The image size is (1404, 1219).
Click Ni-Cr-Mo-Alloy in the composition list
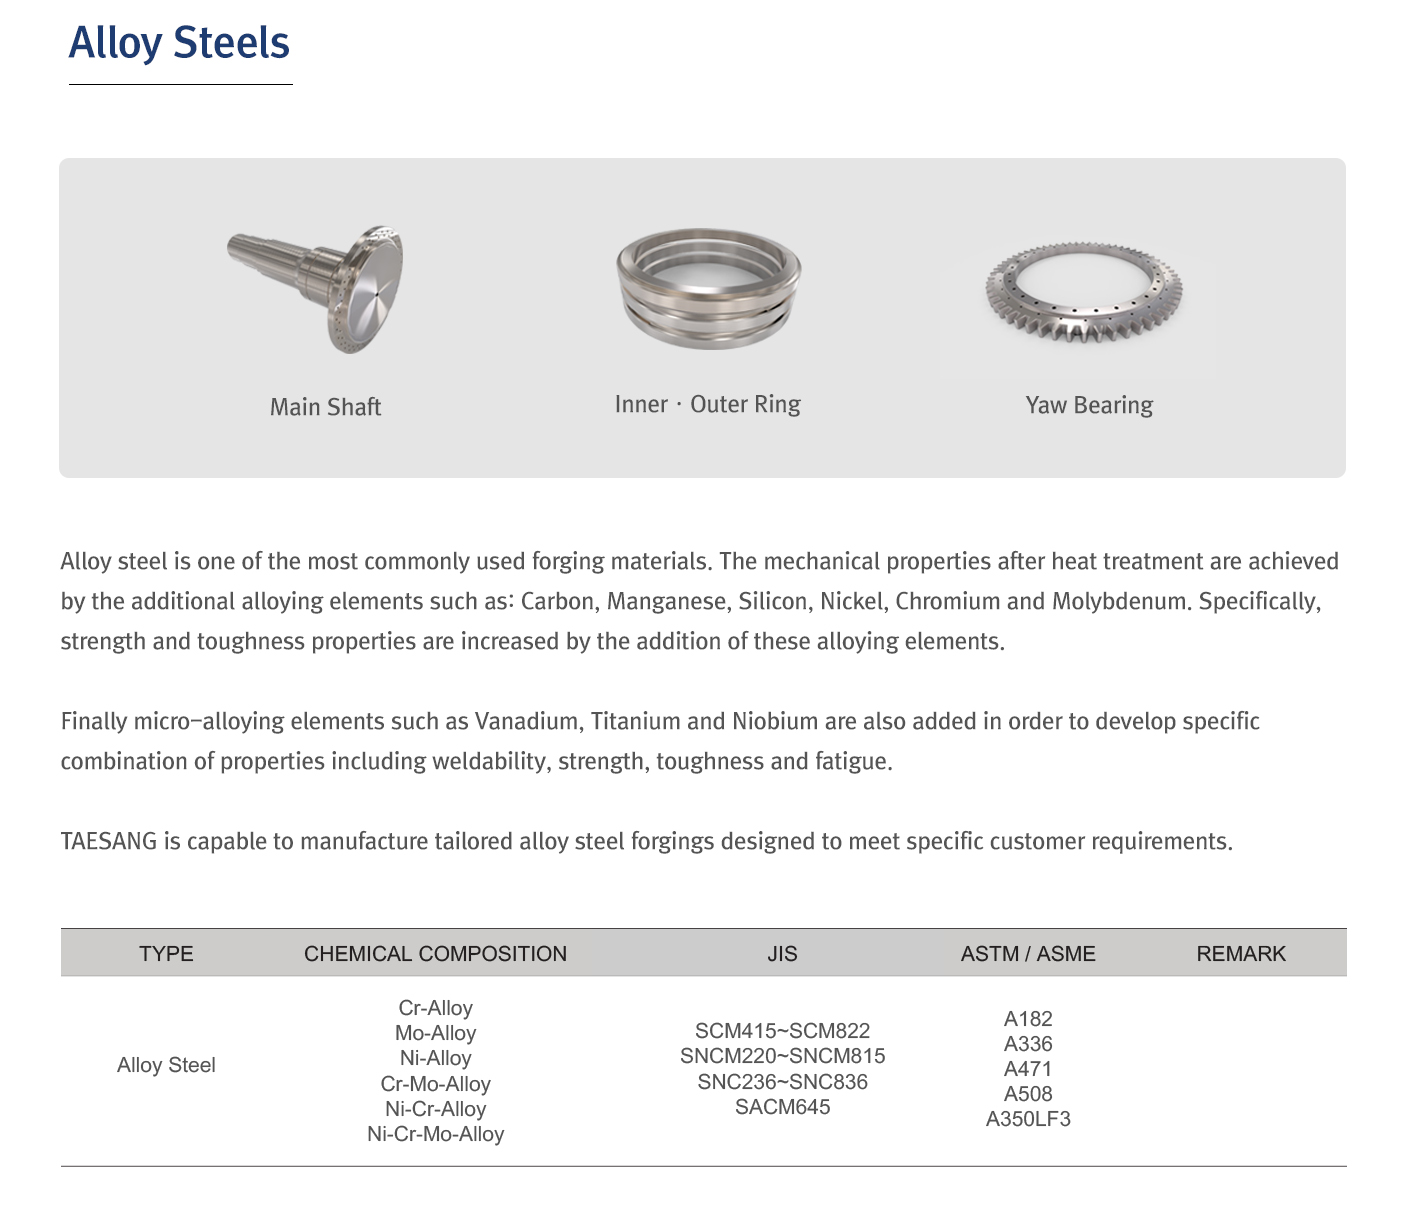(435, 1134)
